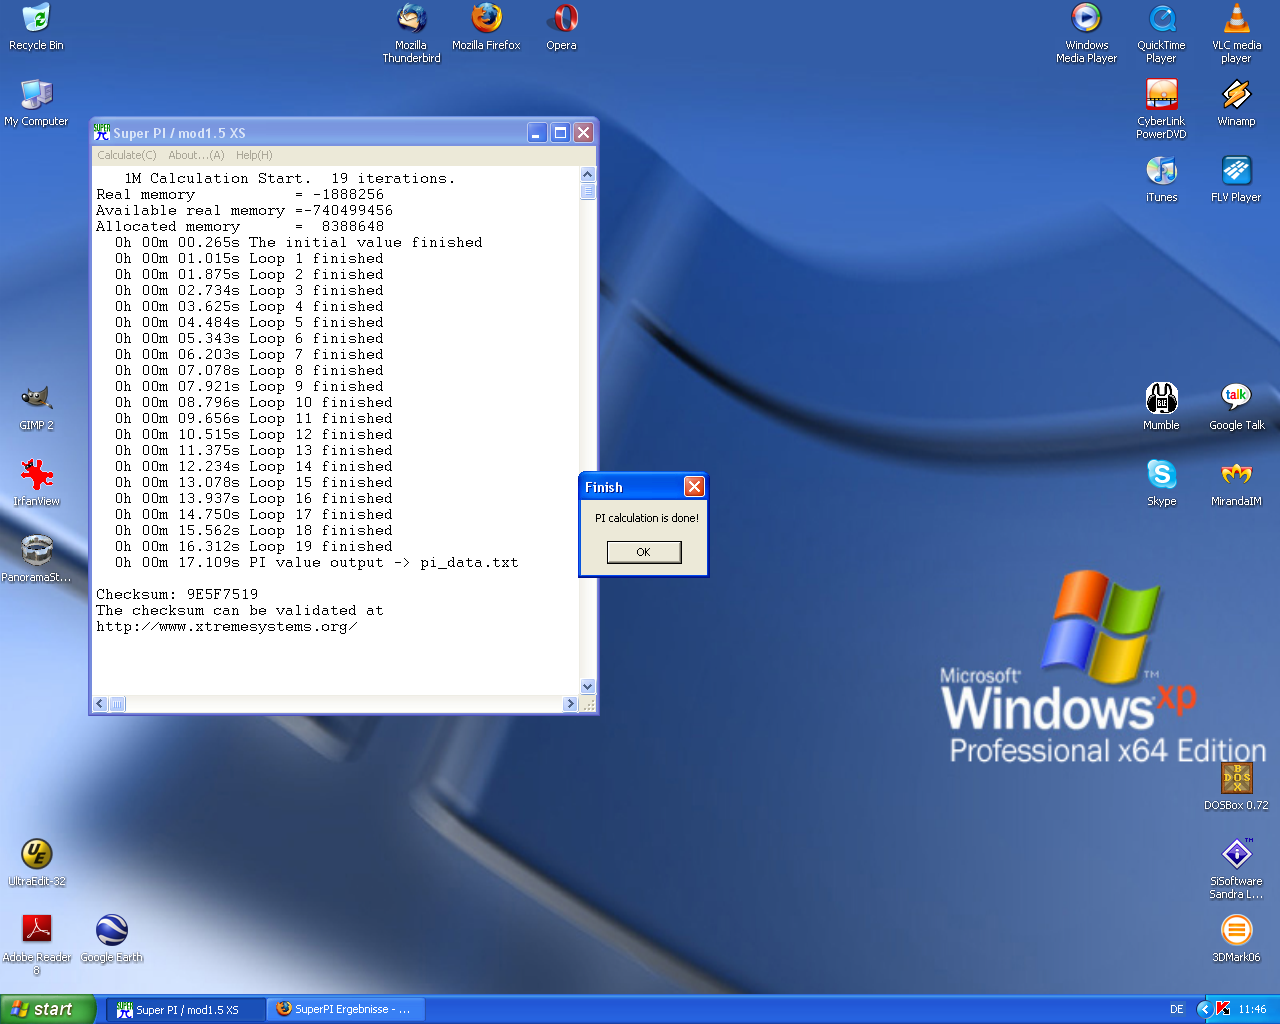Screen dimensions: 1280x1024
Task: Open the Calculate(C) menu
Action: tap(126, 155)
